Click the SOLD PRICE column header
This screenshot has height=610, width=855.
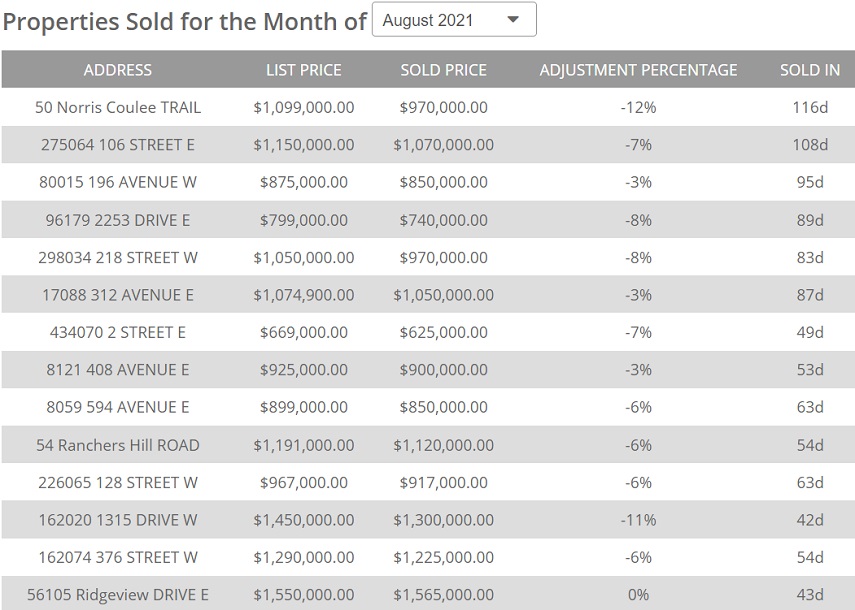click(443, 70)
